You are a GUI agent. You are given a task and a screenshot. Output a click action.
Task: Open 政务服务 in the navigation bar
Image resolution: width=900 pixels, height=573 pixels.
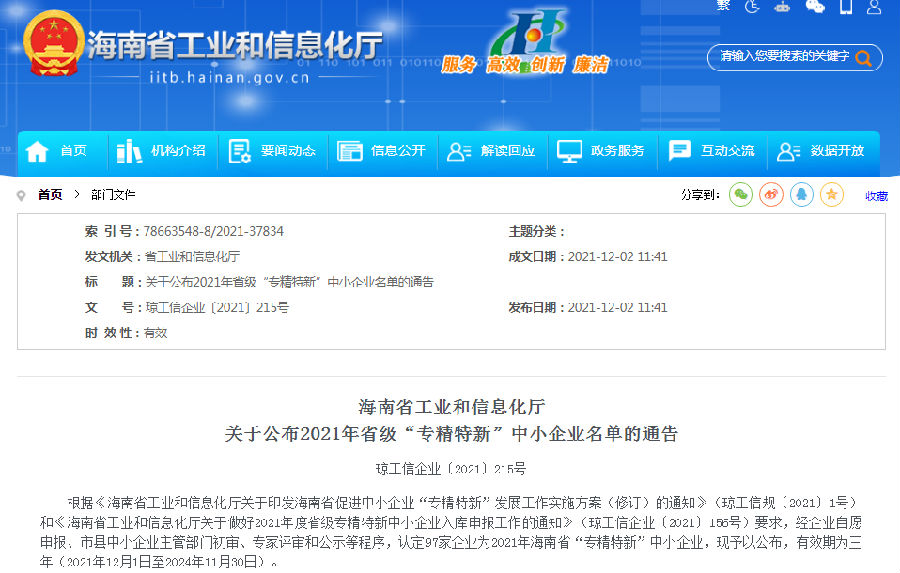point(603,151)
